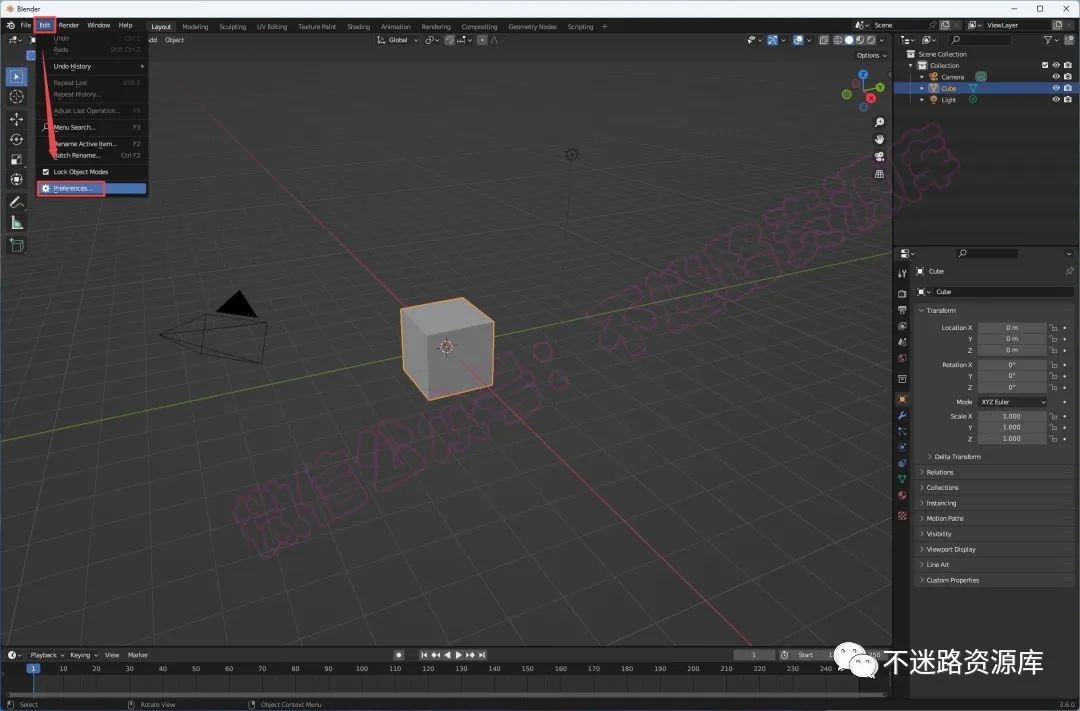
Task: Click Preferences in Edit menu
Action: (92, 189)
